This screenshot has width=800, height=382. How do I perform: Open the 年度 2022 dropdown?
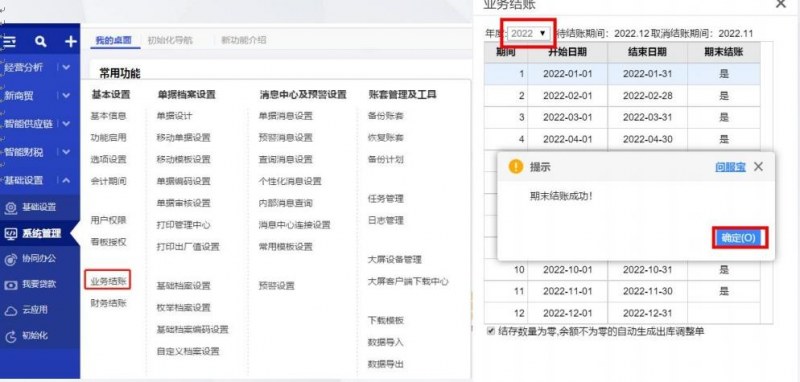pyautogui.click(x=528, y=33)
